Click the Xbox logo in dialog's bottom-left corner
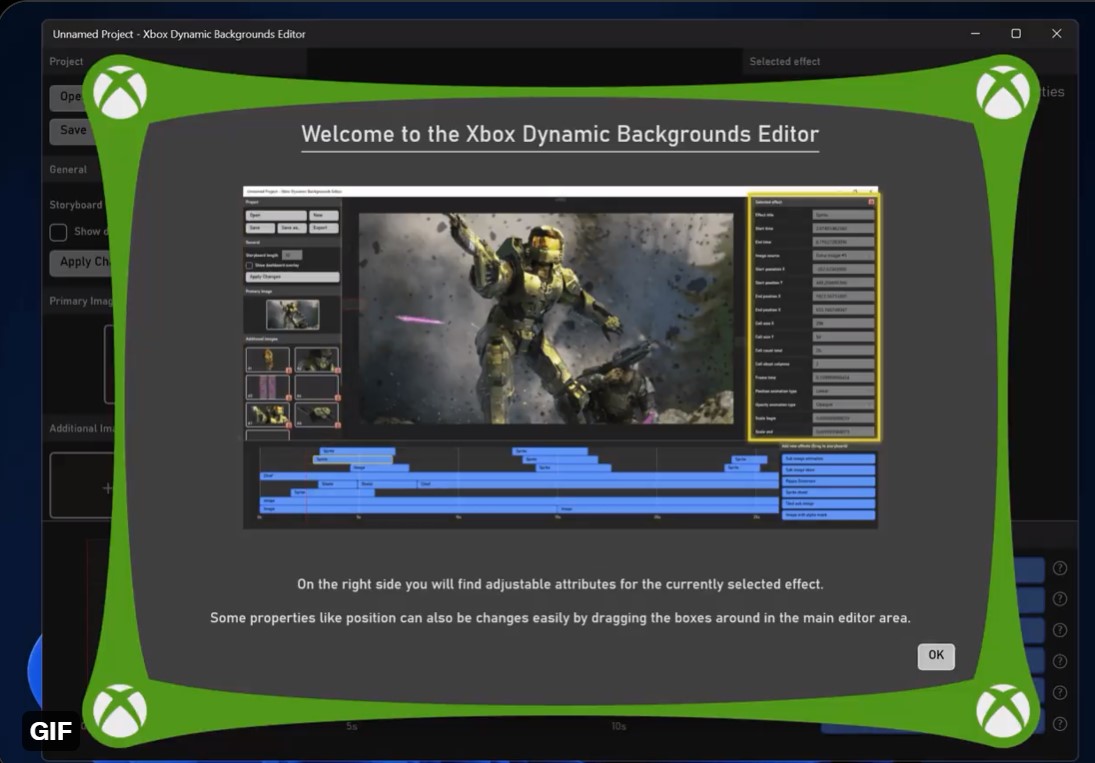Screen dimensions: 1095x763 click(119, 711)
